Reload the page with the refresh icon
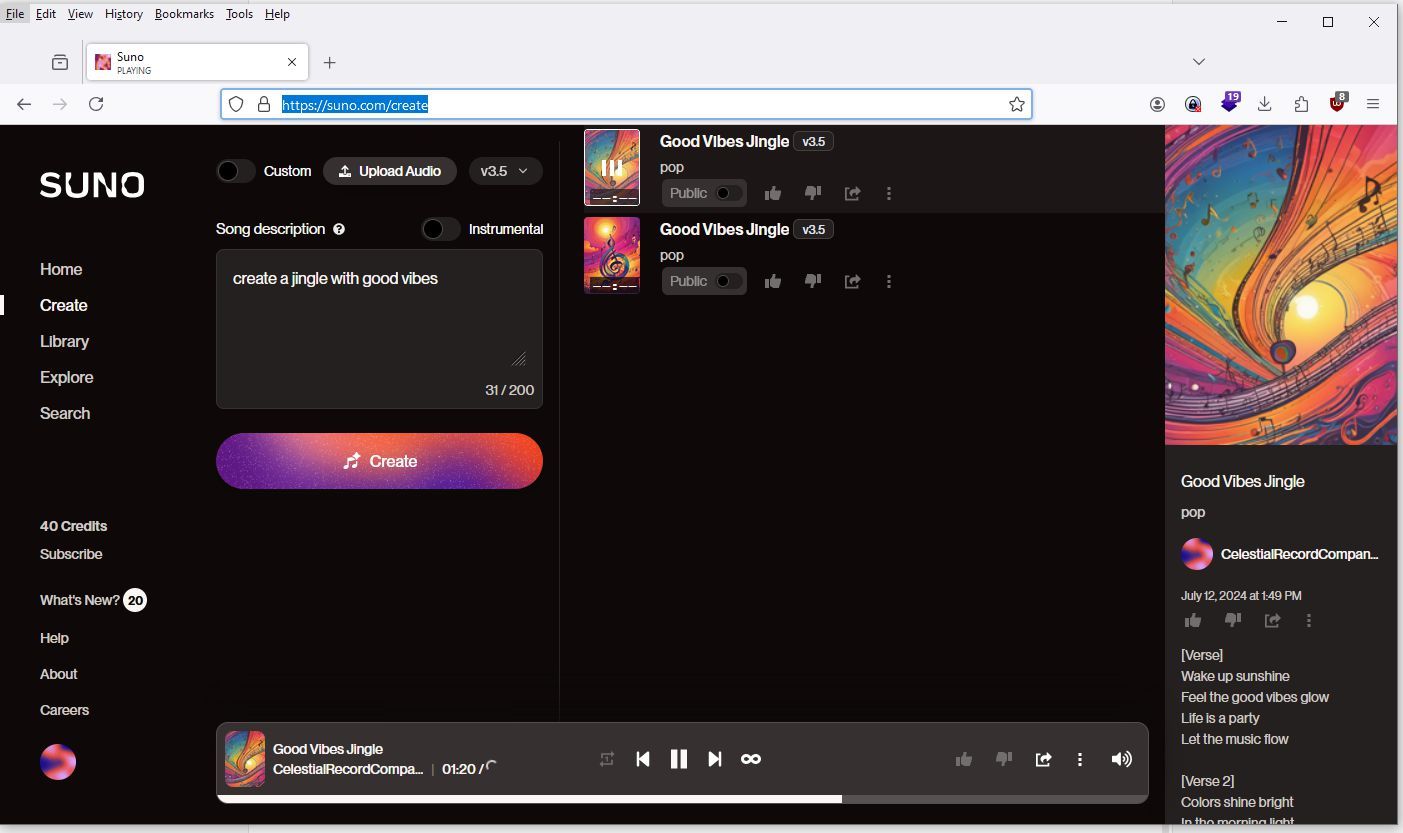1403x833 pixels. pyautogui.click(x=96, y=104)
